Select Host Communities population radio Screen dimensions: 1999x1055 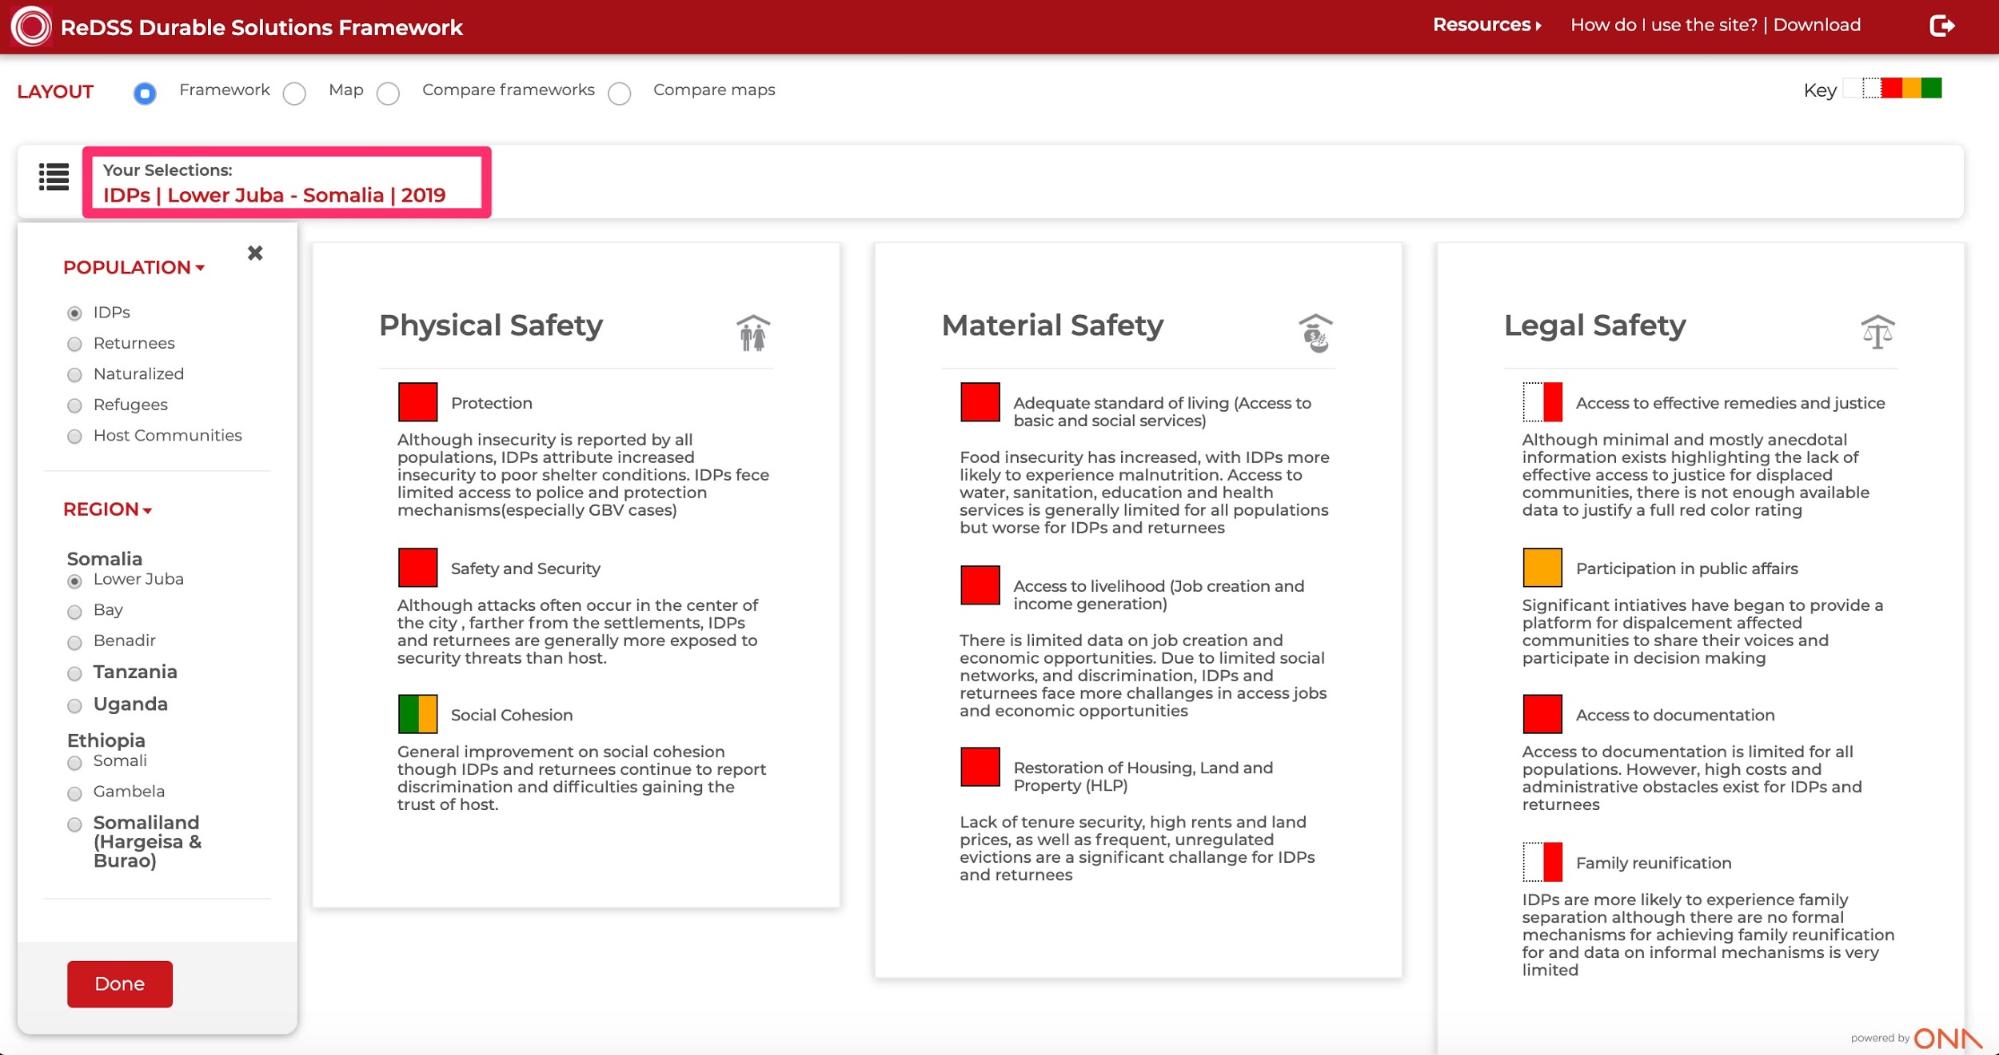tap(74, 437)
